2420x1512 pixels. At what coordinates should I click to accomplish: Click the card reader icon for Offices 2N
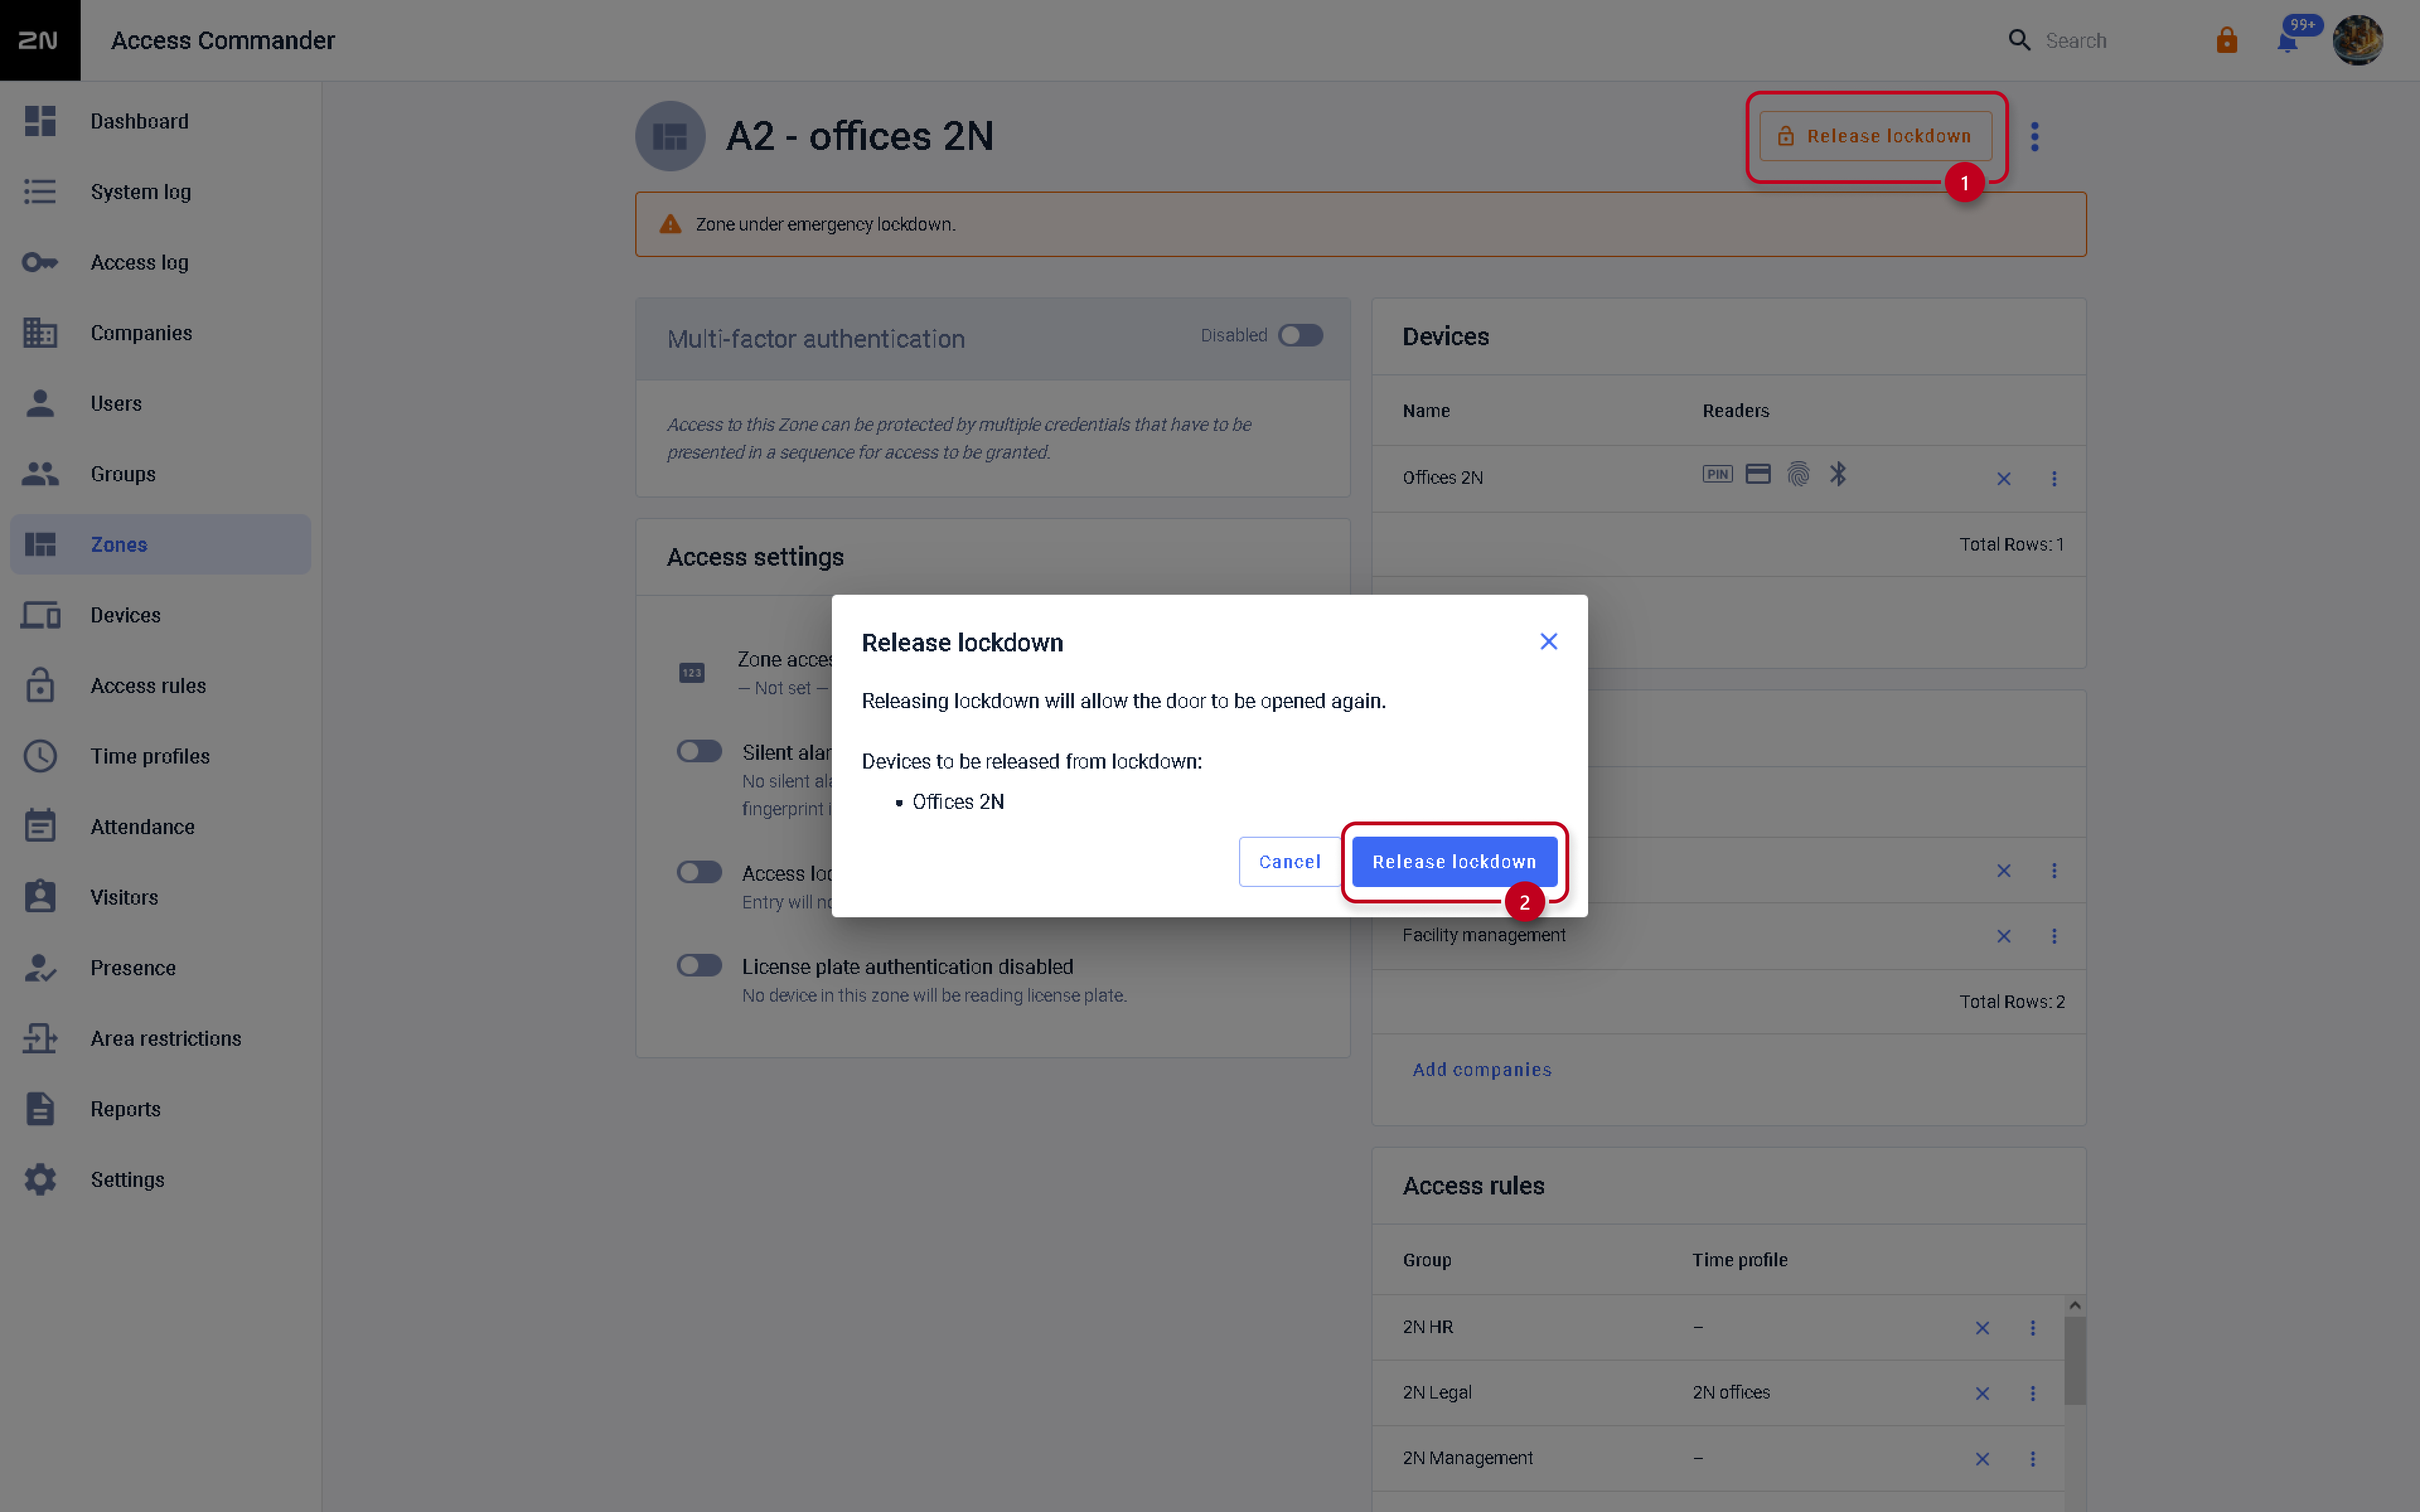click(x=1758, y=474)
